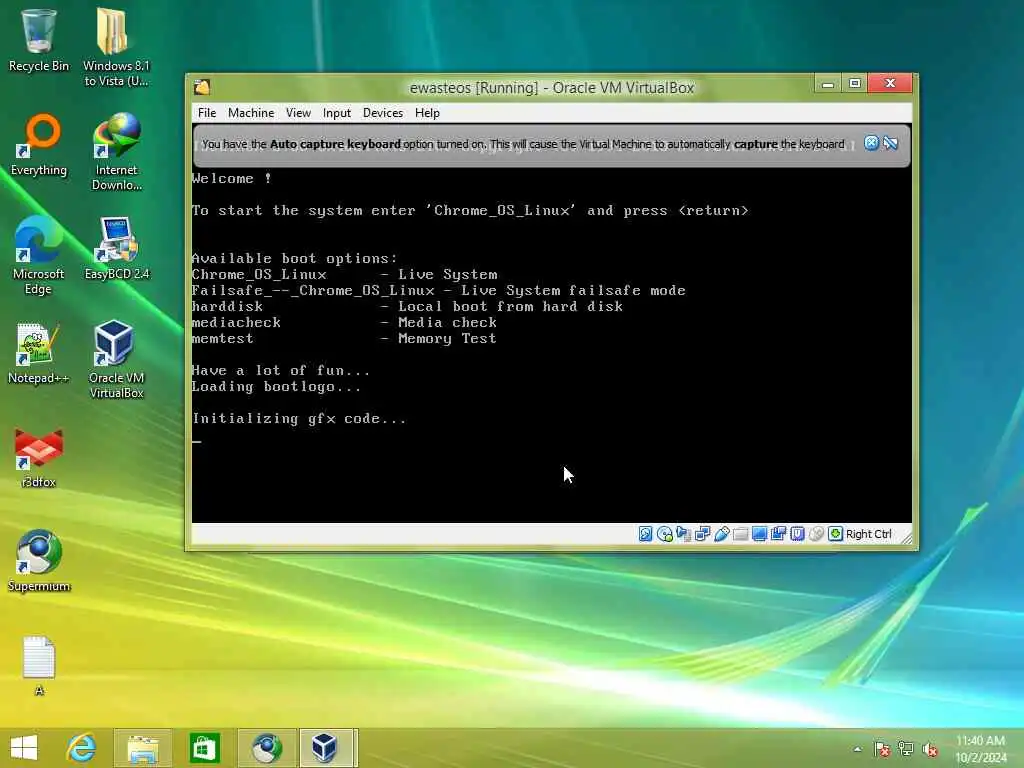Select the Internet Download Manager shortcut
This screenshot has width=1024, height=768.
tap(116, 152)
